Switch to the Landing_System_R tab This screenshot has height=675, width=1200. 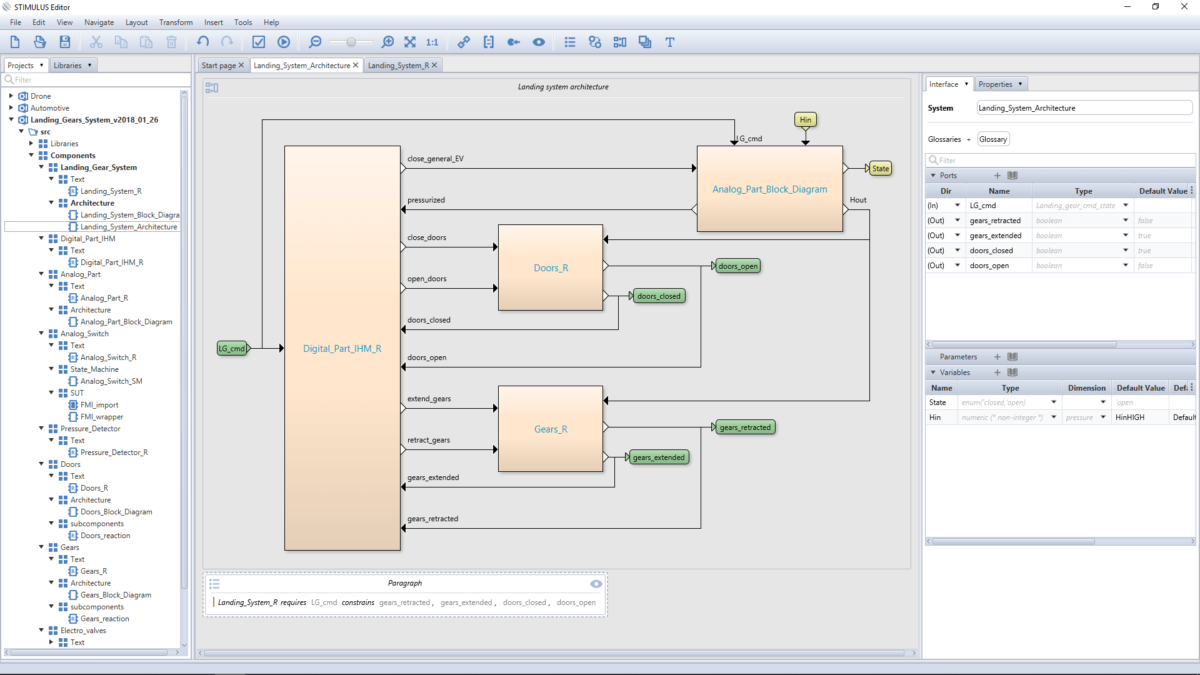pos(398,65)
